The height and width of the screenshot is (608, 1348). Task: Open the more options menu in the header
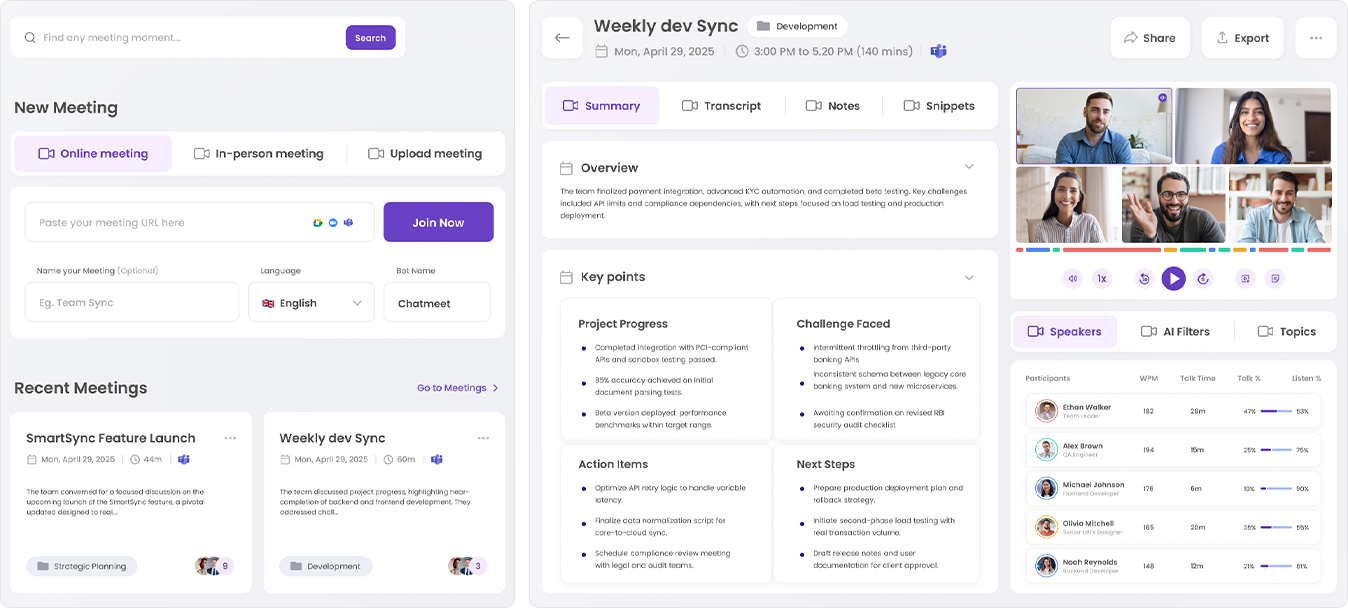pos(1315,38)
